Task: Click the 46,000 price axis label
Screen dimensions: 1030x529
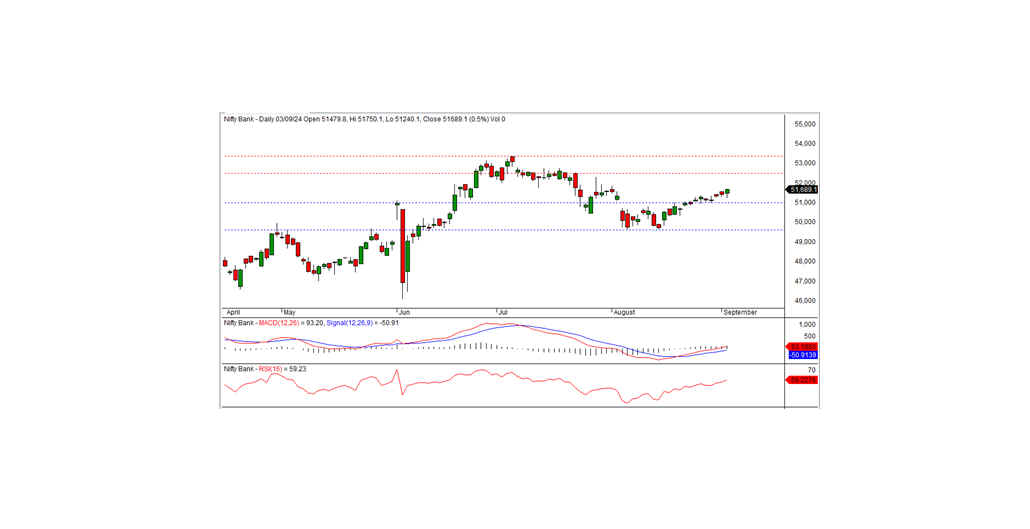Action: tap(805, 301)
